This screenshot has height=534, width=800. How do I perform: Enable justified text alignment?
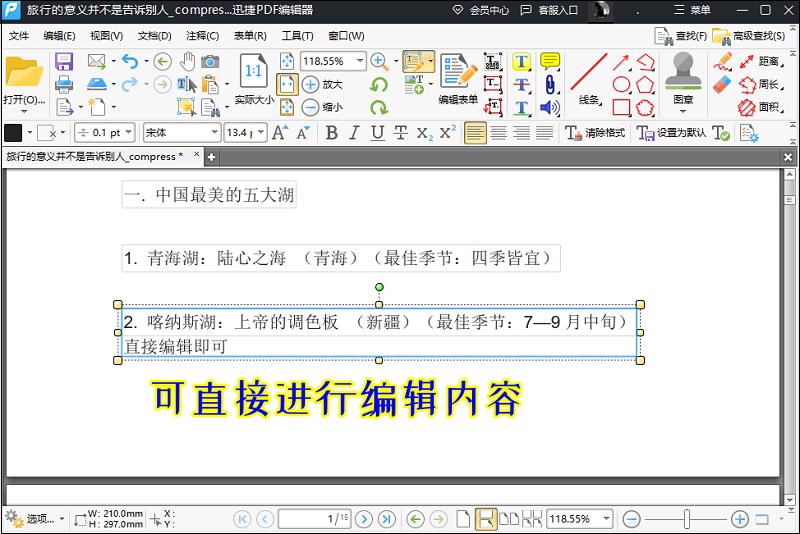544,133
